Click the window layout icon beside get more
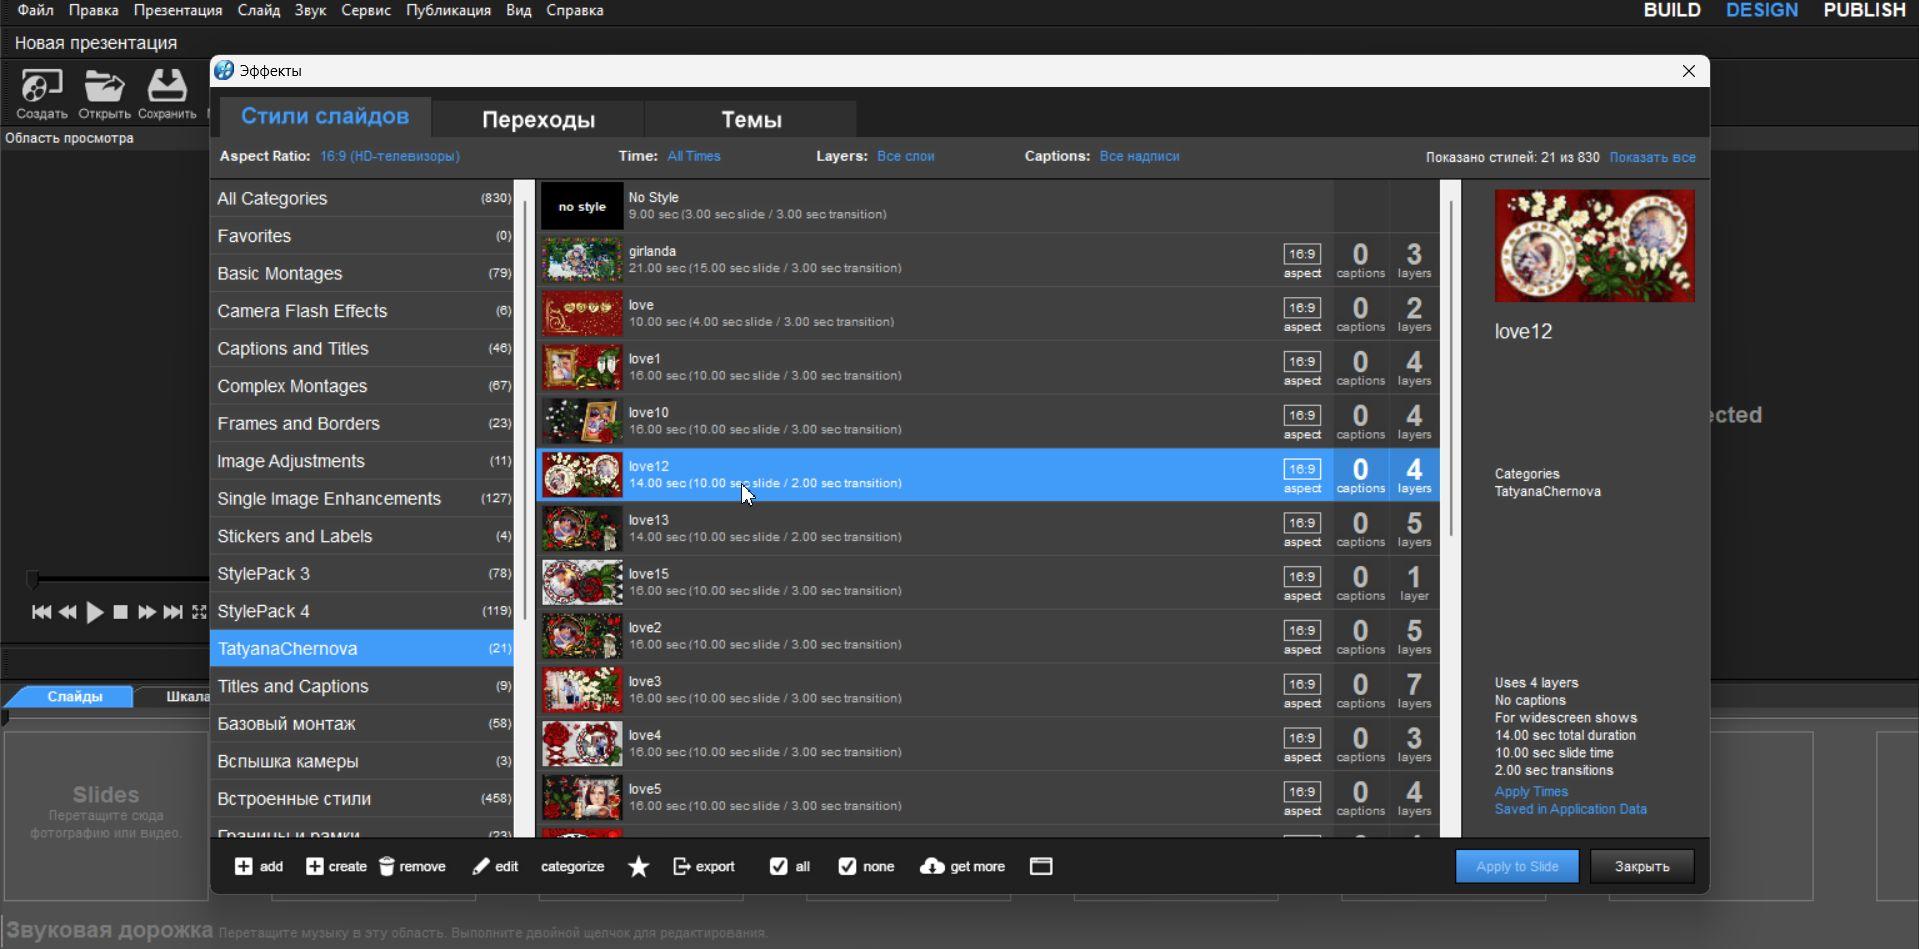 pyautogui.click(x=1041, y=866)
